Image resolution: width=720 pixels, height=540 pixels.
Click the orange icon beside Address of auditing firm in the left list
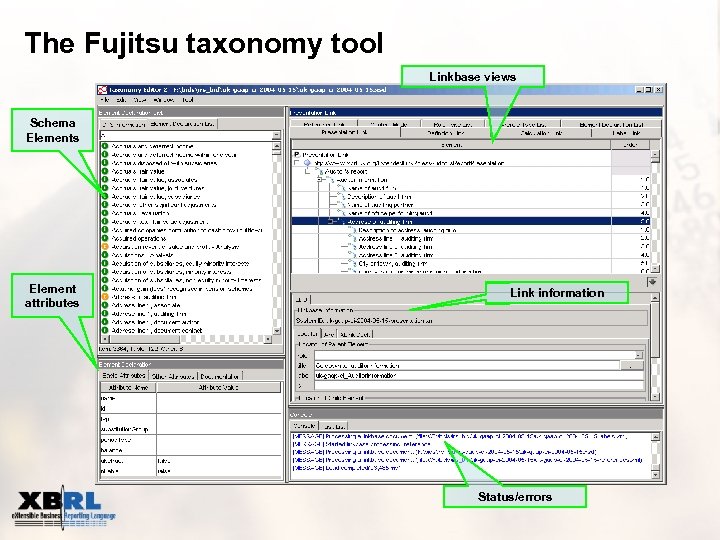point(105,297)
